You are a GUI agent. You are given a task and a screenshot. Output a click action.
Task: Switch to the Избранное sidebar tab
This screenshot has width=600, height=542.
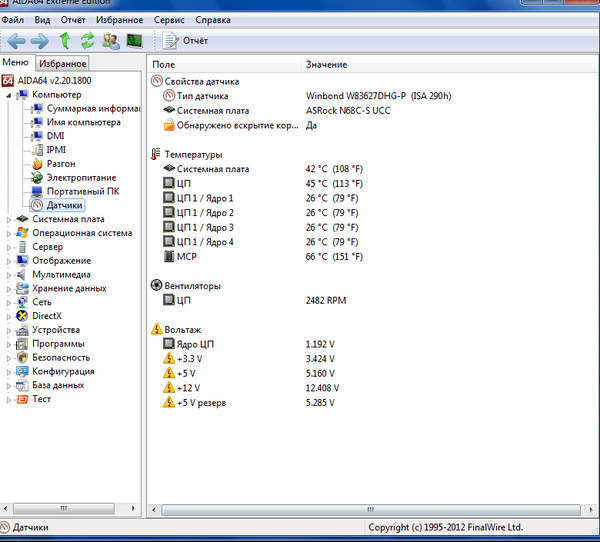[x=63, y=64]
